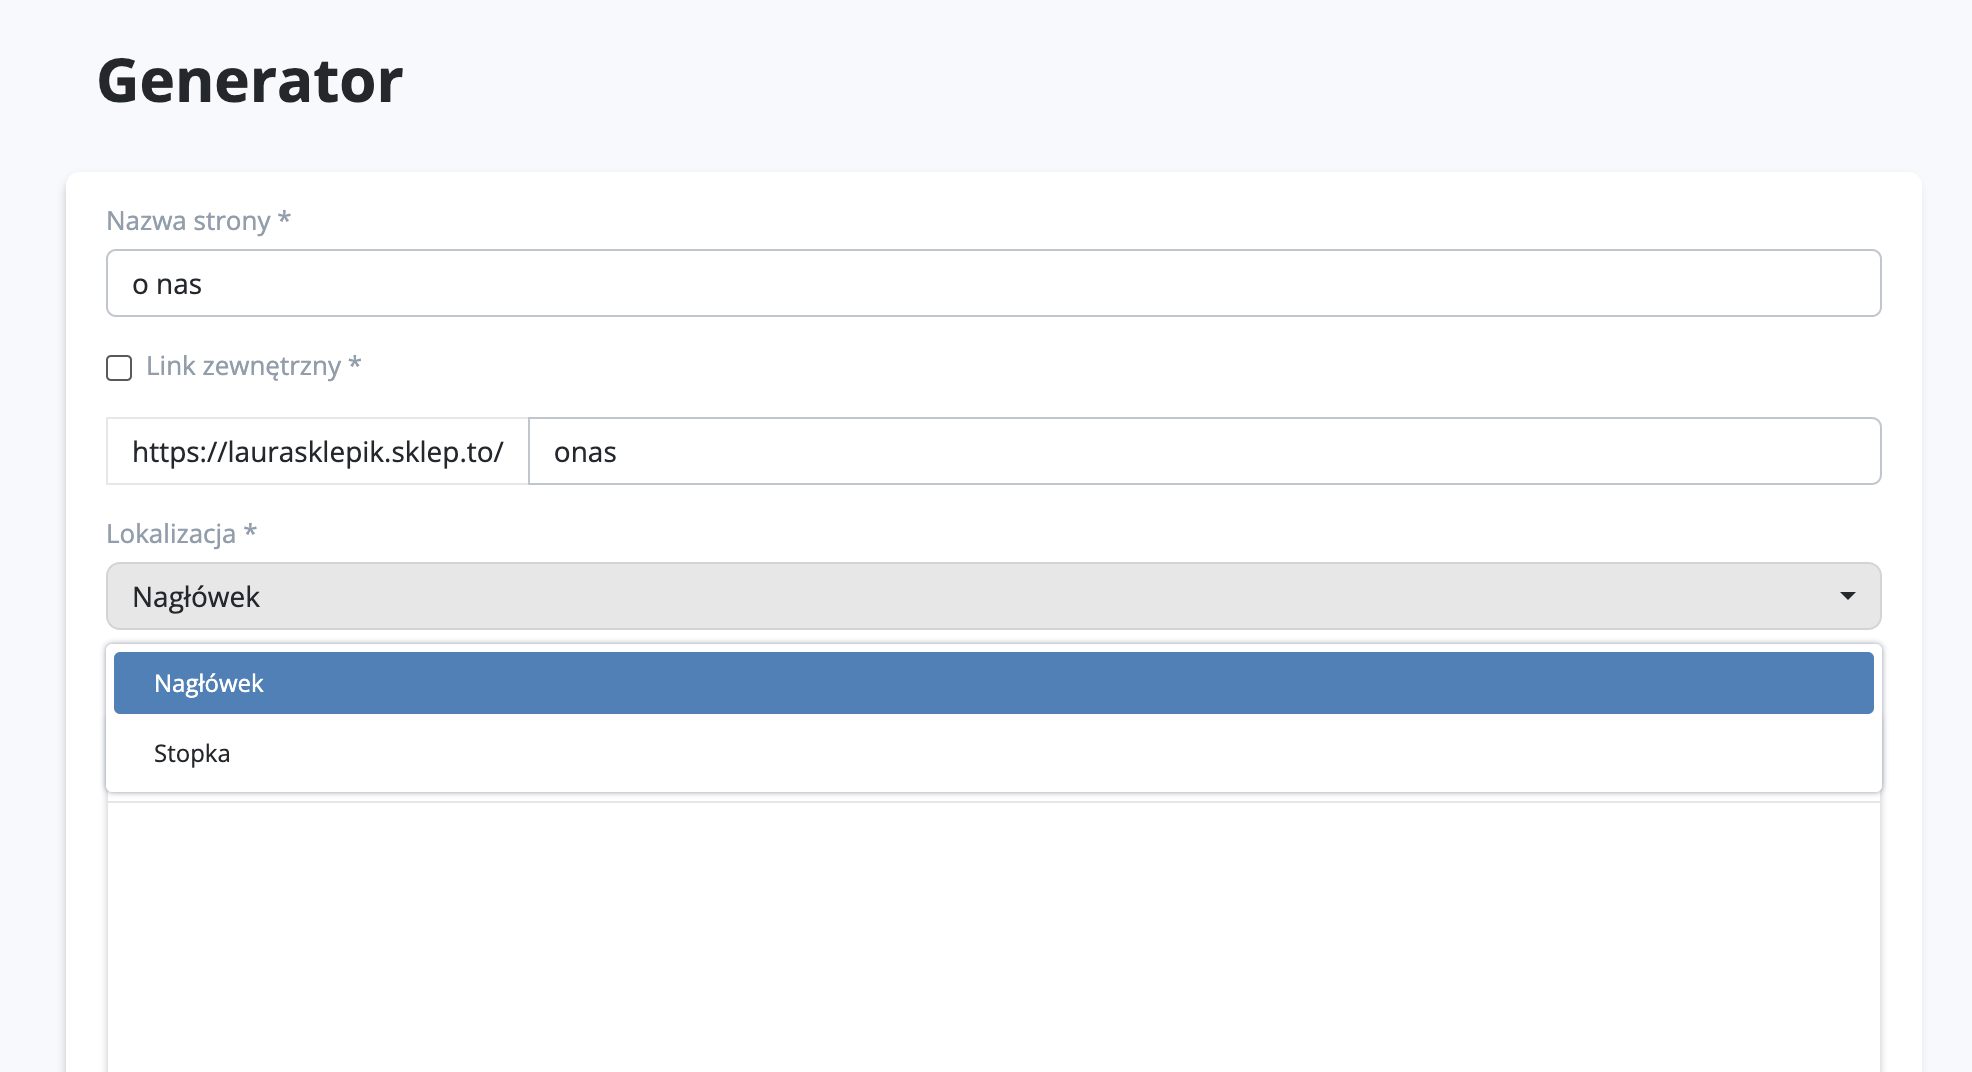Click the "o nas" text in name field
The height and width of the screenshot is (1072, 1972).
(167, 285)
